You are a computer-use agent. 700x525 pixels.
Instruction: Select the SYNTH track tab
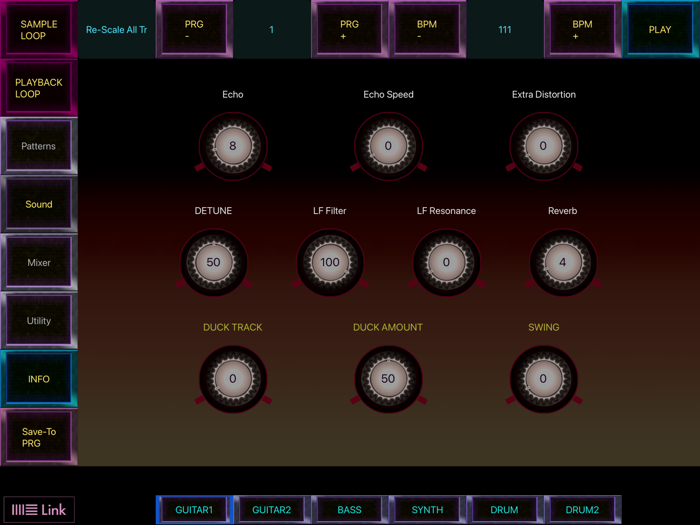[427, 509]
